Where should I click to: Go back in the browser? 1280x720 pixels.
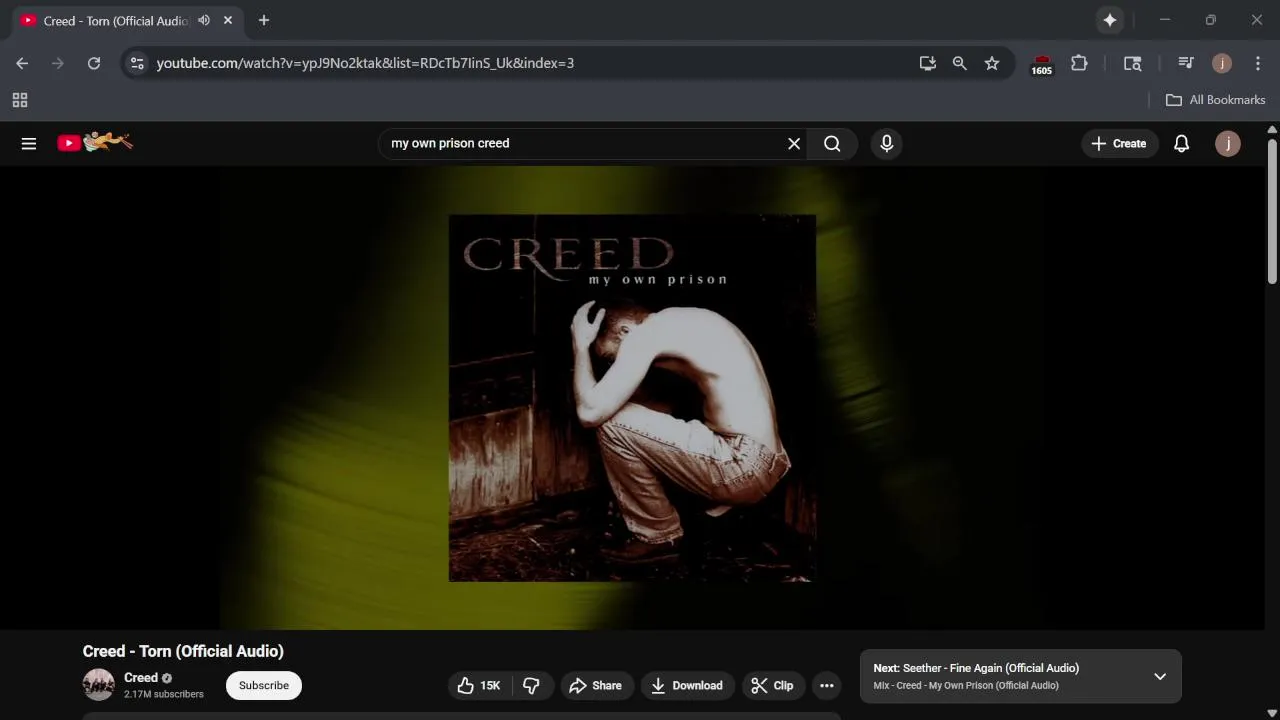pos(22,63)
